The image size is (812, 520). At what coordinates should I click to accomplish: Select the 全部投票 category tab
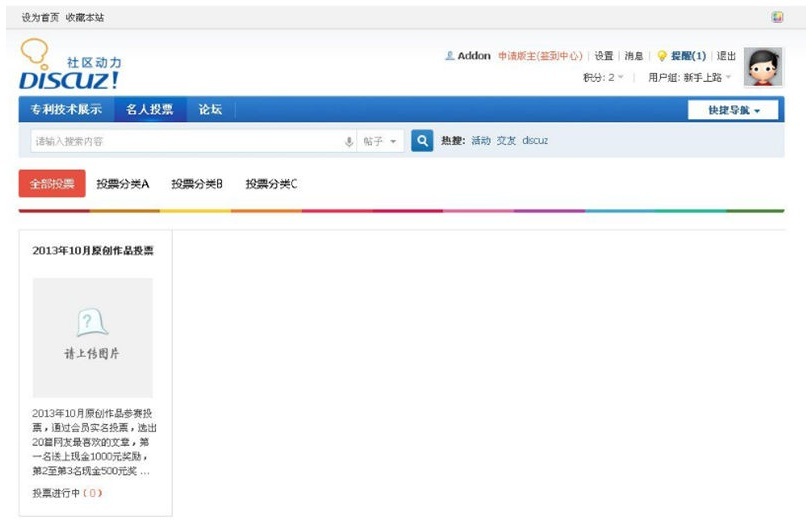point(52,183)
